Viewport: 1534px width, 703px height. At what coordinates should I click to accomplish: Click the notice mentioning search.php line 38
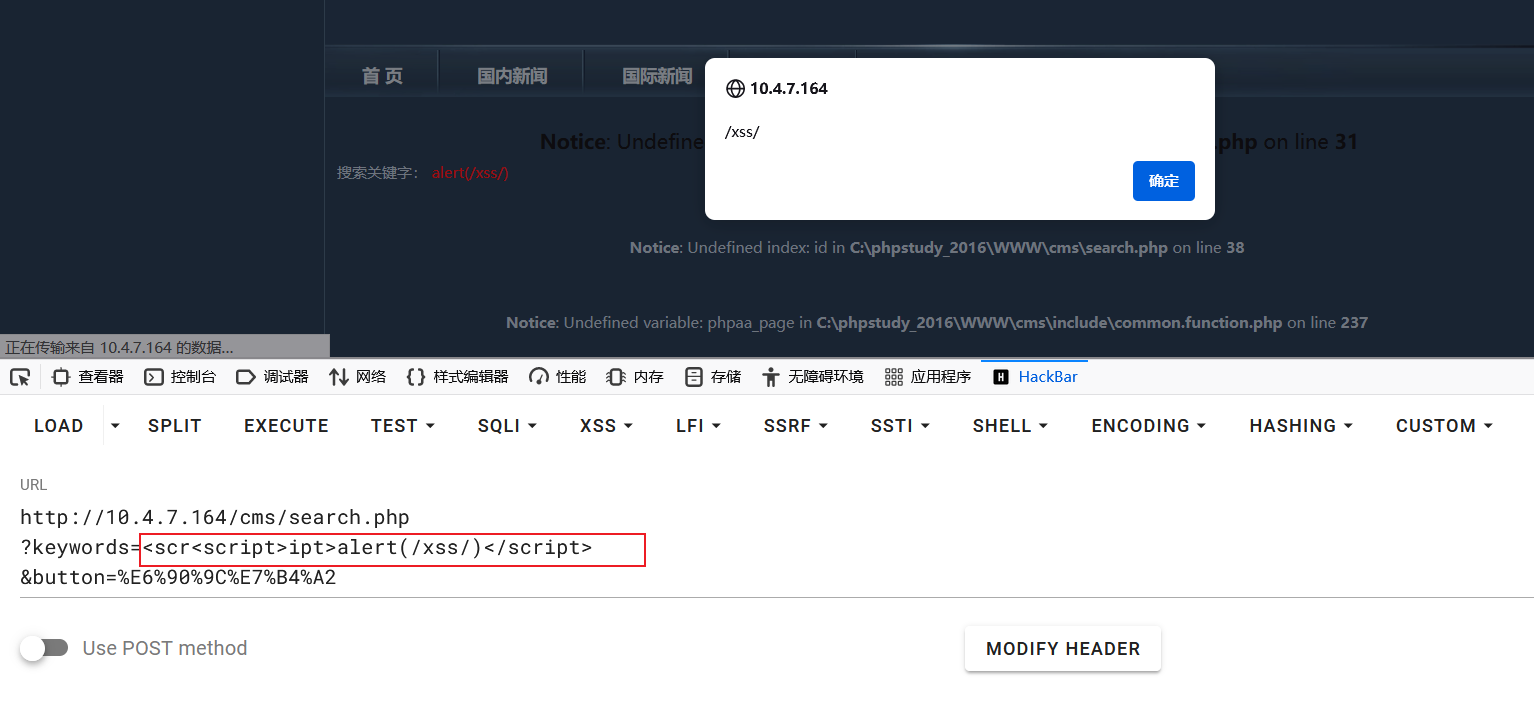pos(937,247)
